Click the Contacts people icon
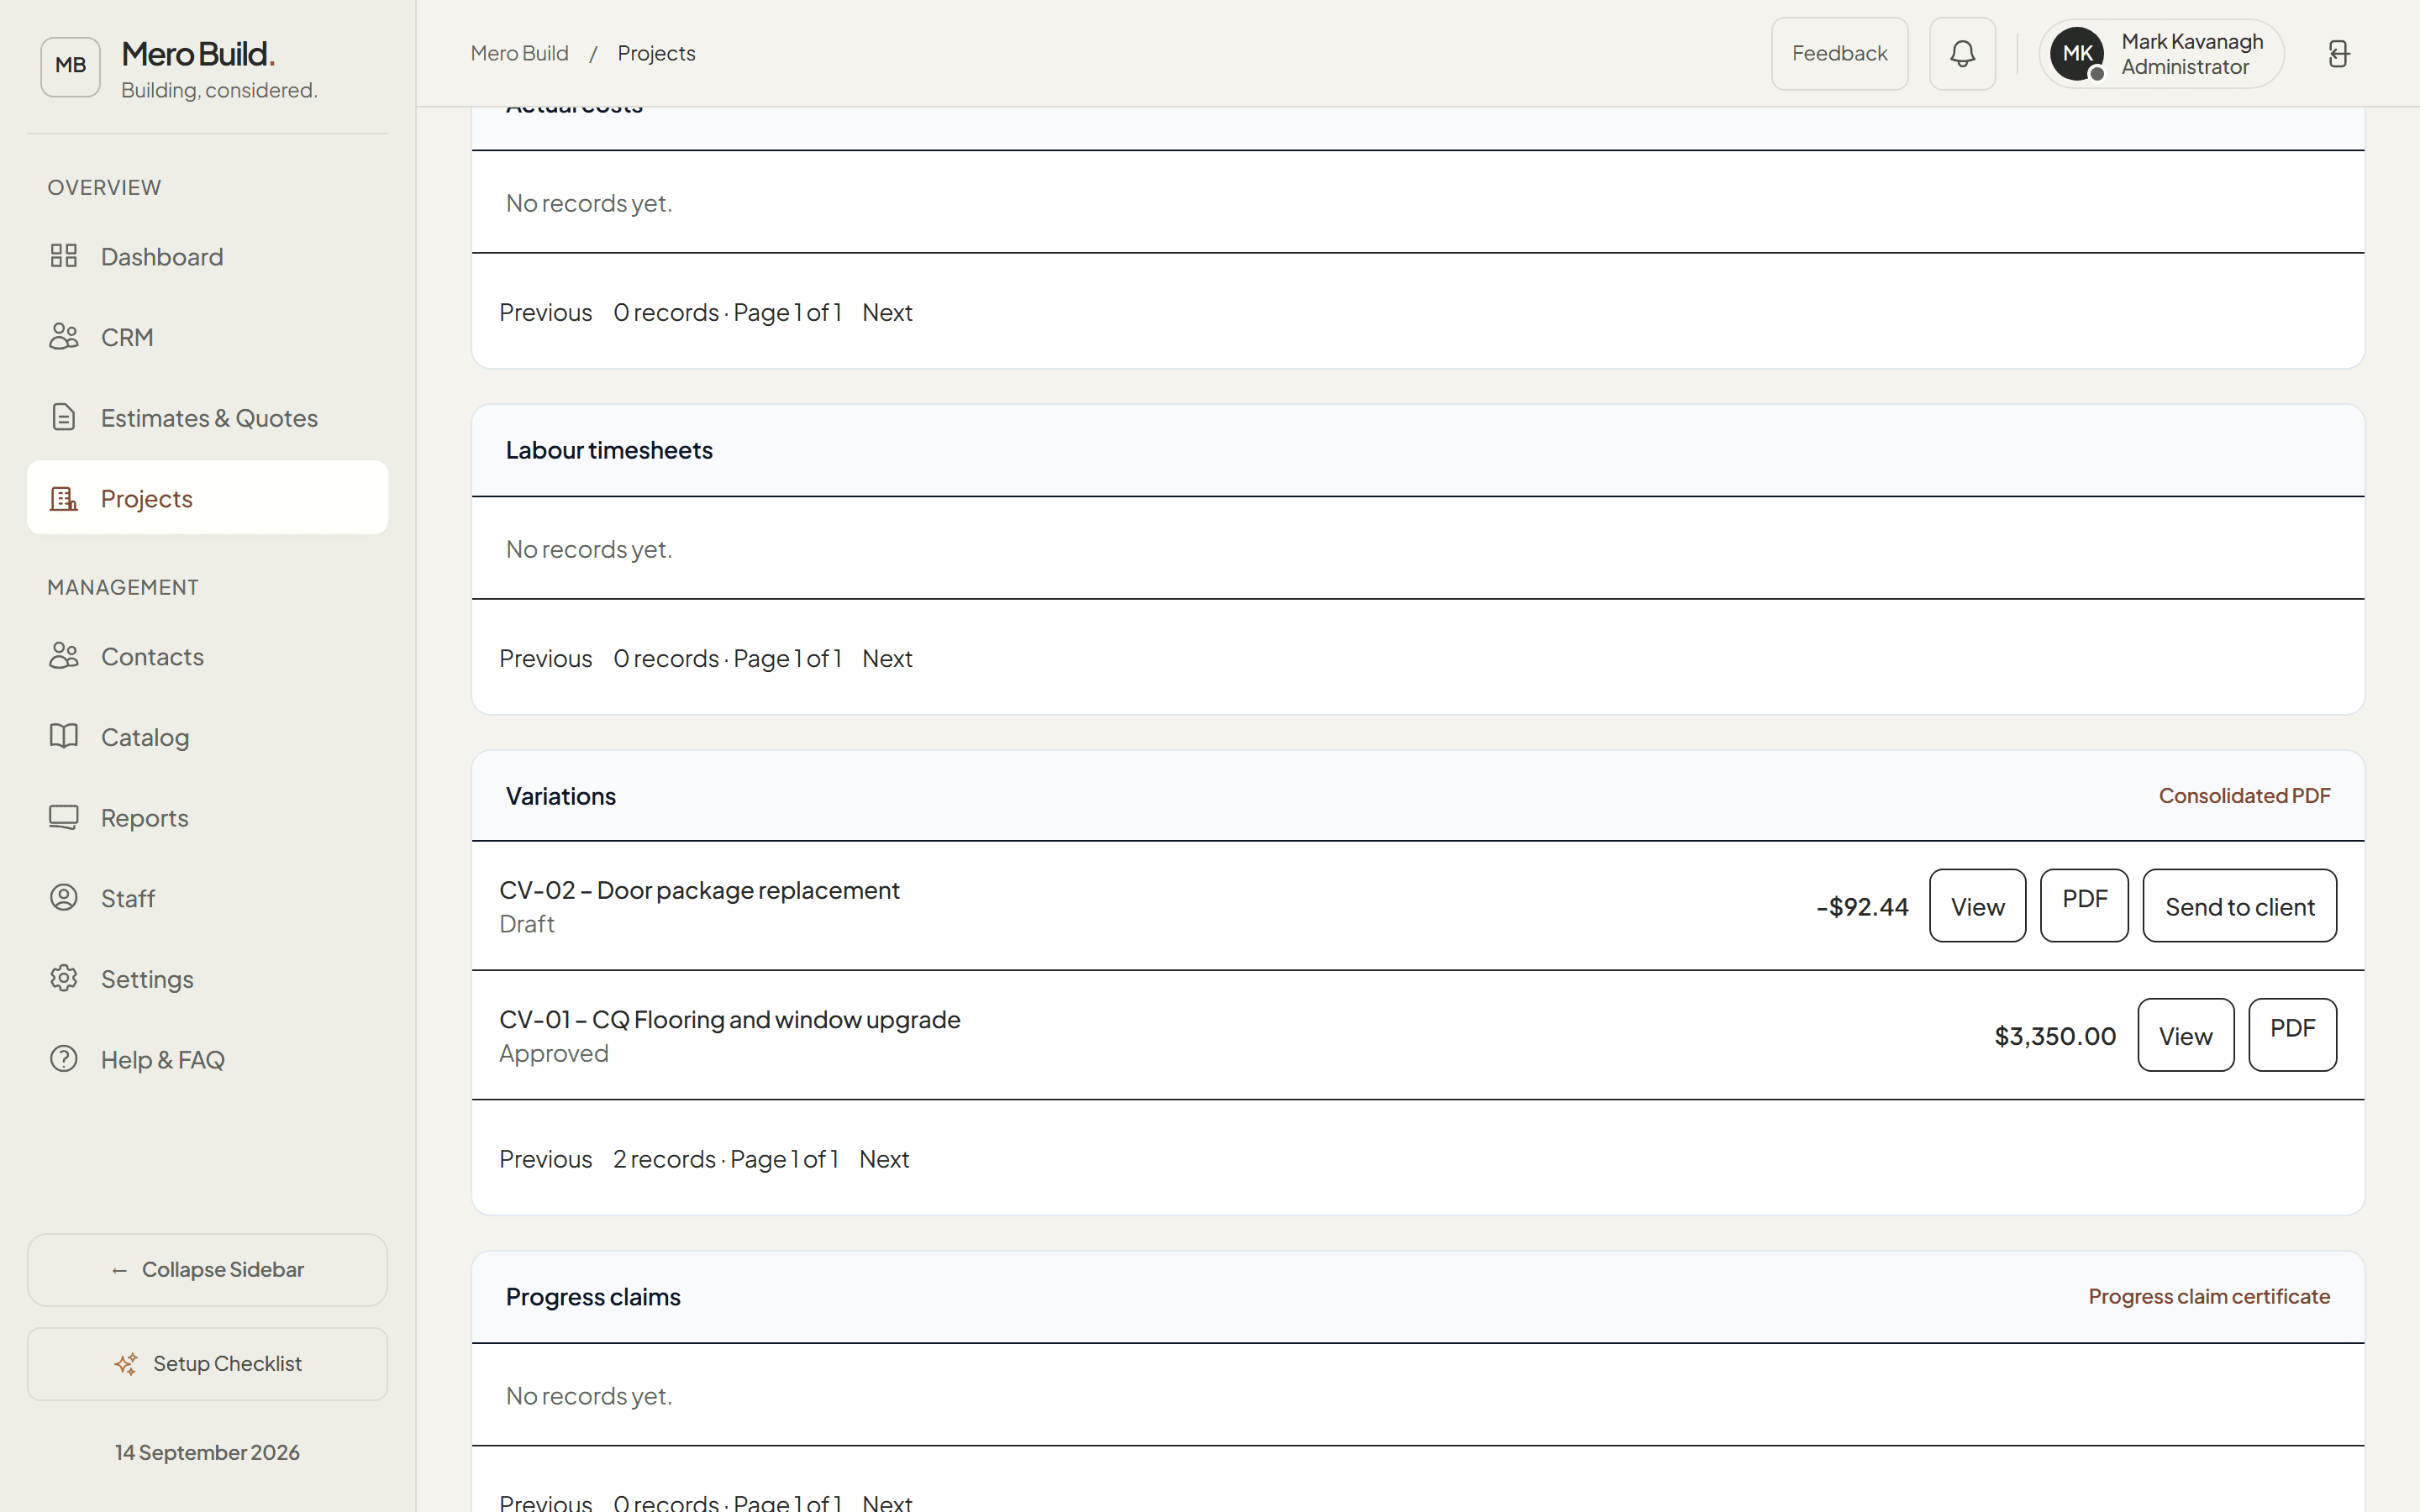The width and height of the screenshot is (2420, 1512). [64, 656]
